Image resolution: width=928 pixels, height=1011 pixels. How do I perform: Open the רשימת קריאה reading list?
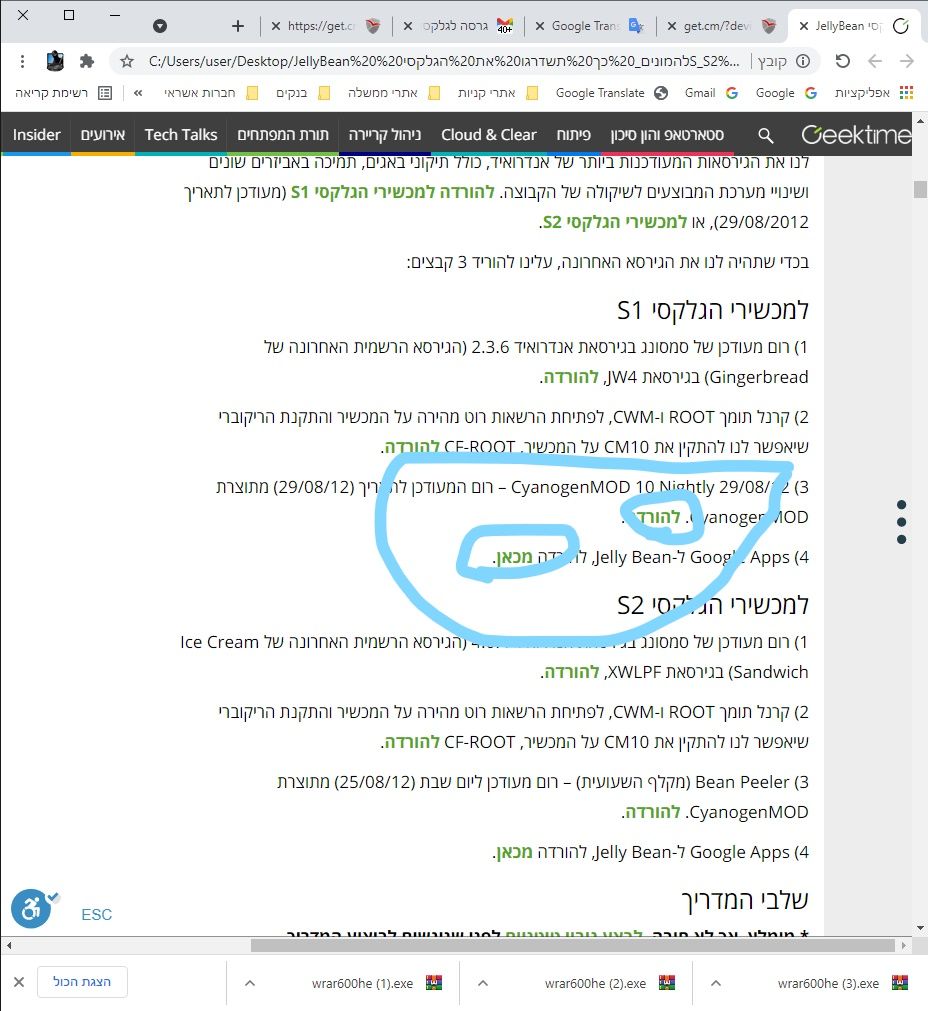pyautogui.click(x=64, y=93)
